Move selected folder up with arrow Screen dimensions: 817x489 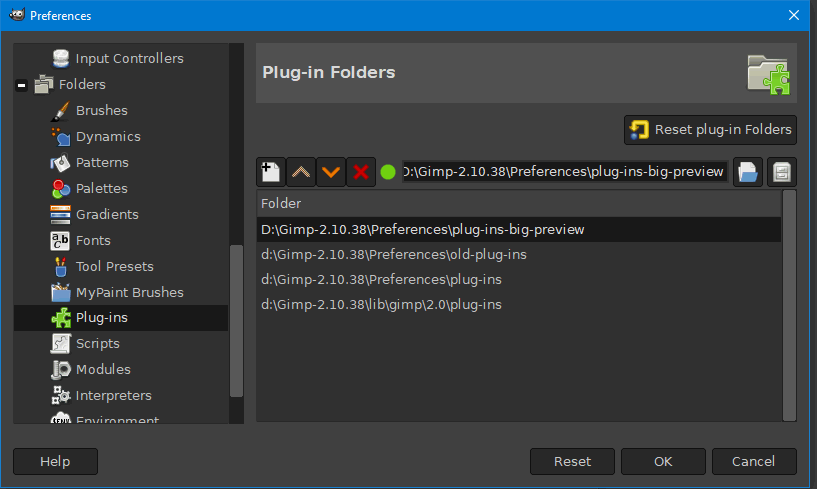click(x=301, y=172)
